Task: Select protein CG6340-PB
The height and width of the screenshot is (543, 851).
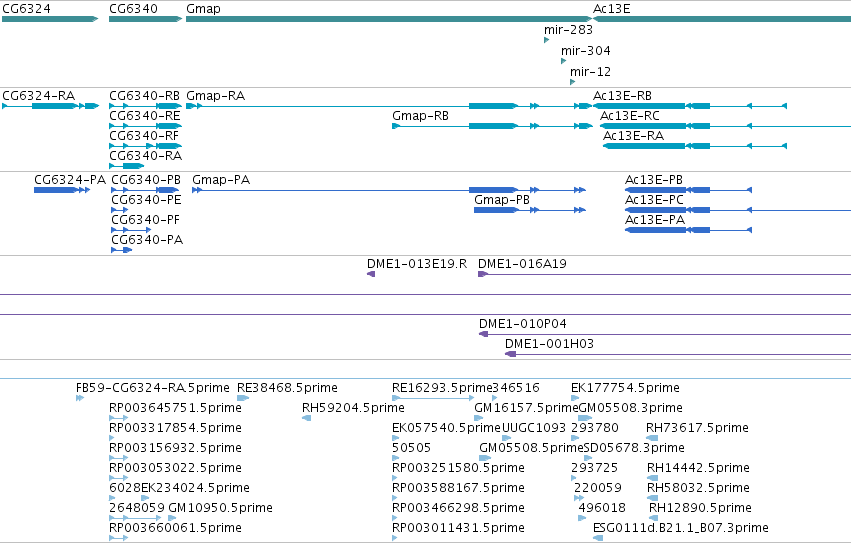Action: [x=146, y=180]
